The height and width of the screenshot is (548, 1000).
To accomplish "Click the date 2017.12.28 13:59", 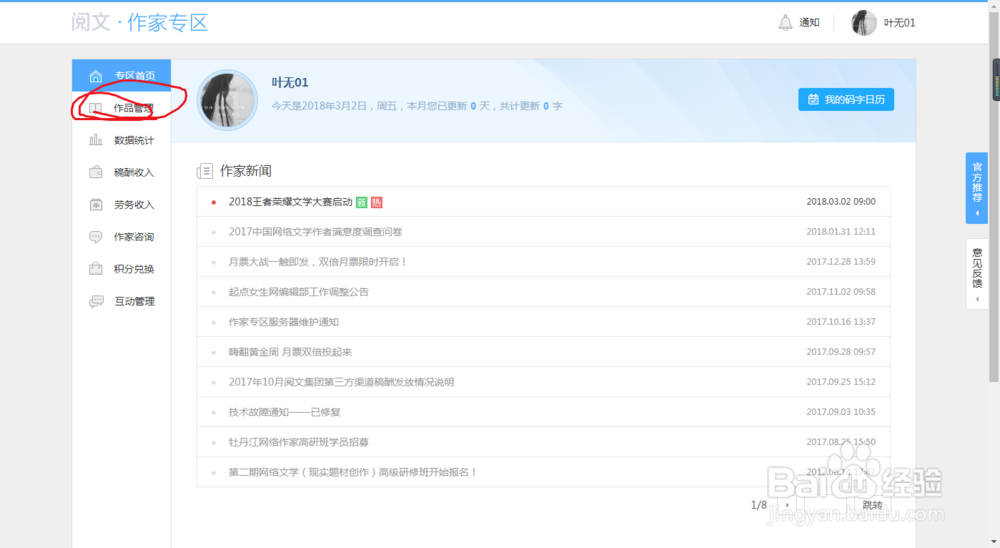I will click(841, 262).
